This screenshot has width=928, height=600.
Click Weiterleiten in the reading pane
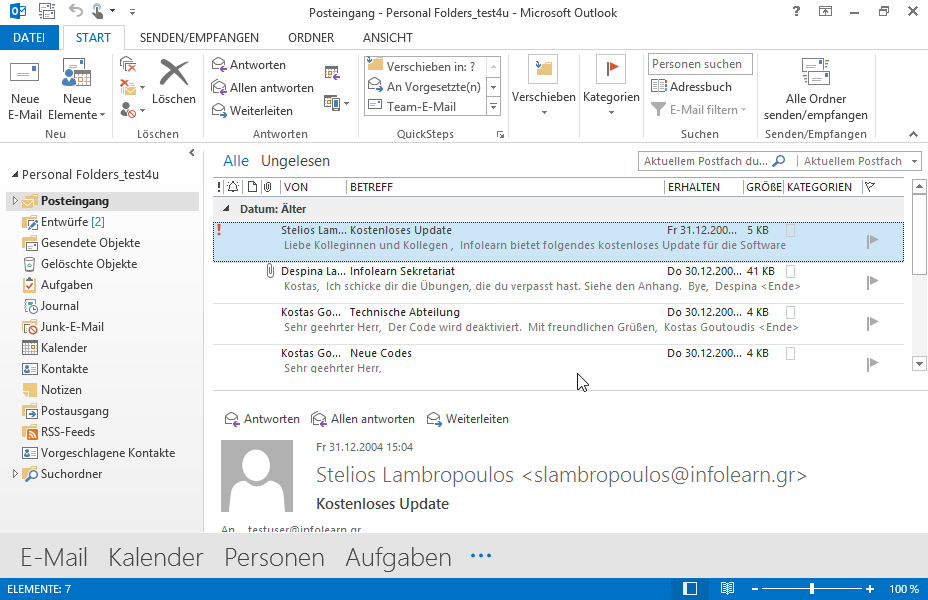468,419
